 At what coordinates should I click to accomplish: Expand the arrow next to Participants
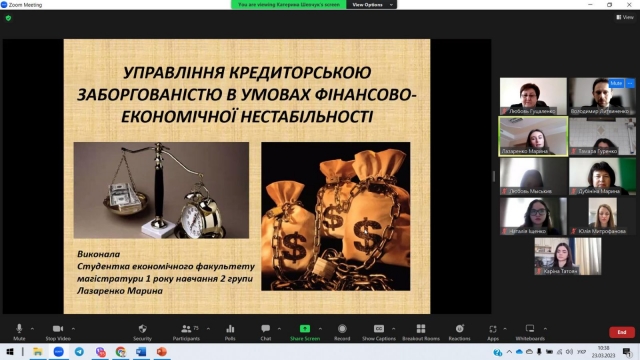[x=209, y=329]
